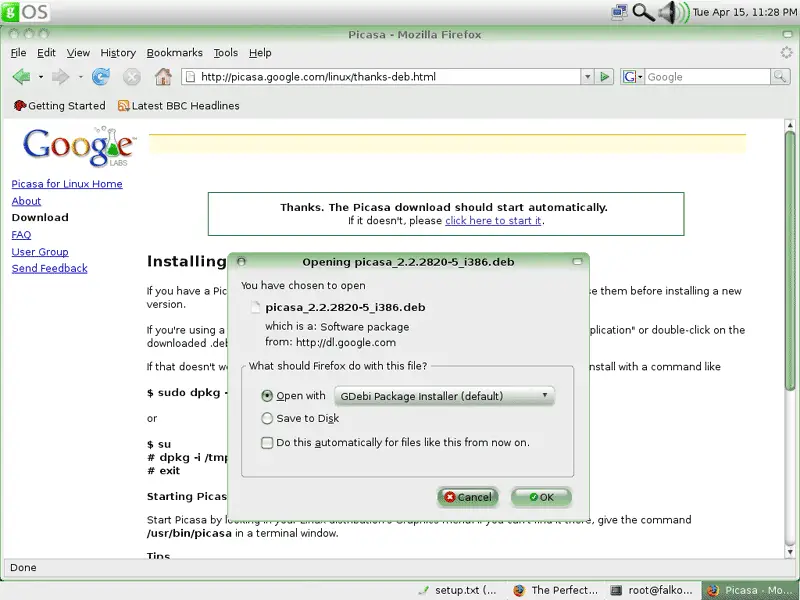The height and width of the screenshot is (600, 800).
Task: Open the Help menu
Action: tap(260, 53)
